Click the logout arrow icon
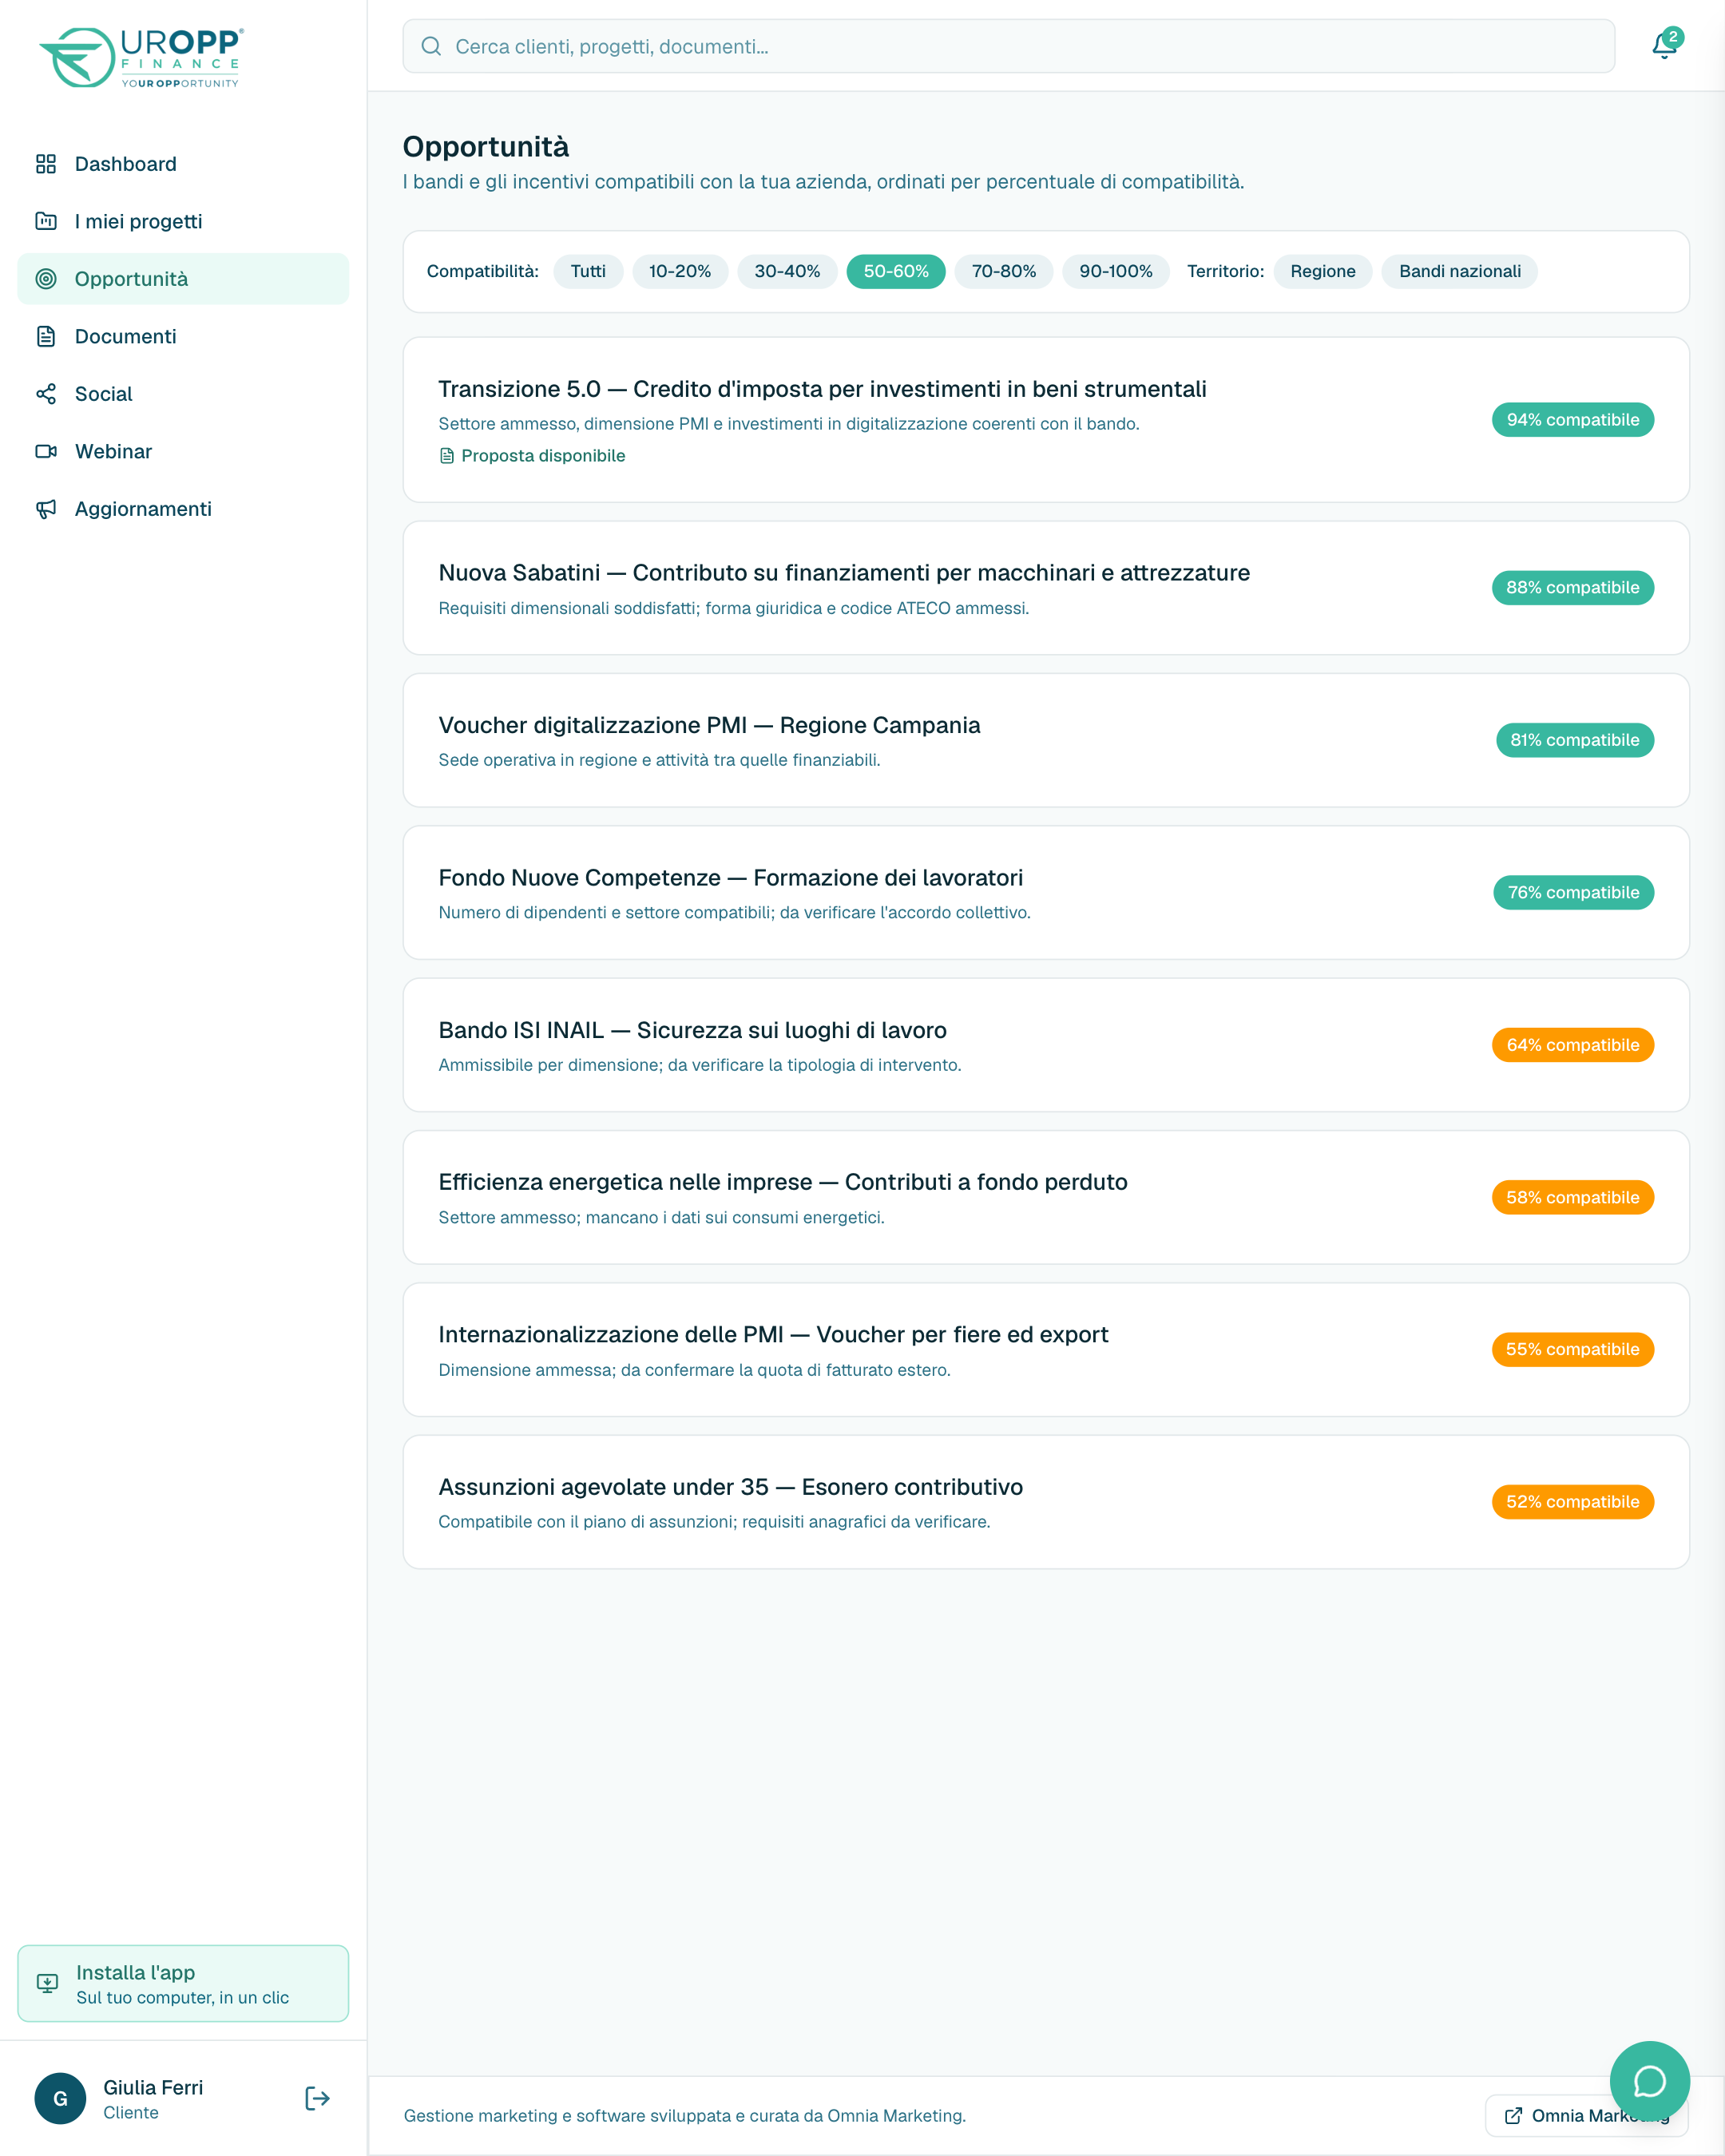 (317, 2098)
